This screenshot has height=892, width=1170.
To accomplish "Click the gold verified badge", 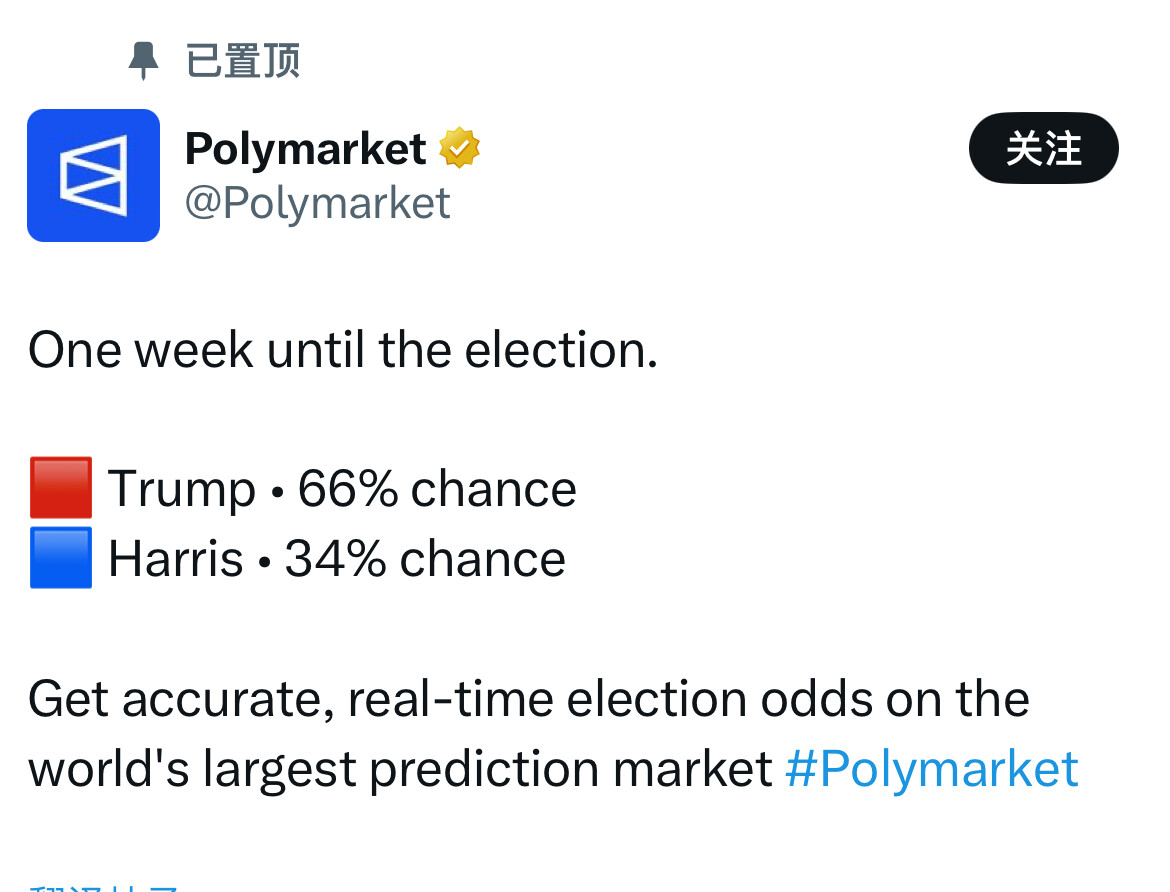I will pyautogui.click(x=459, y=149).
